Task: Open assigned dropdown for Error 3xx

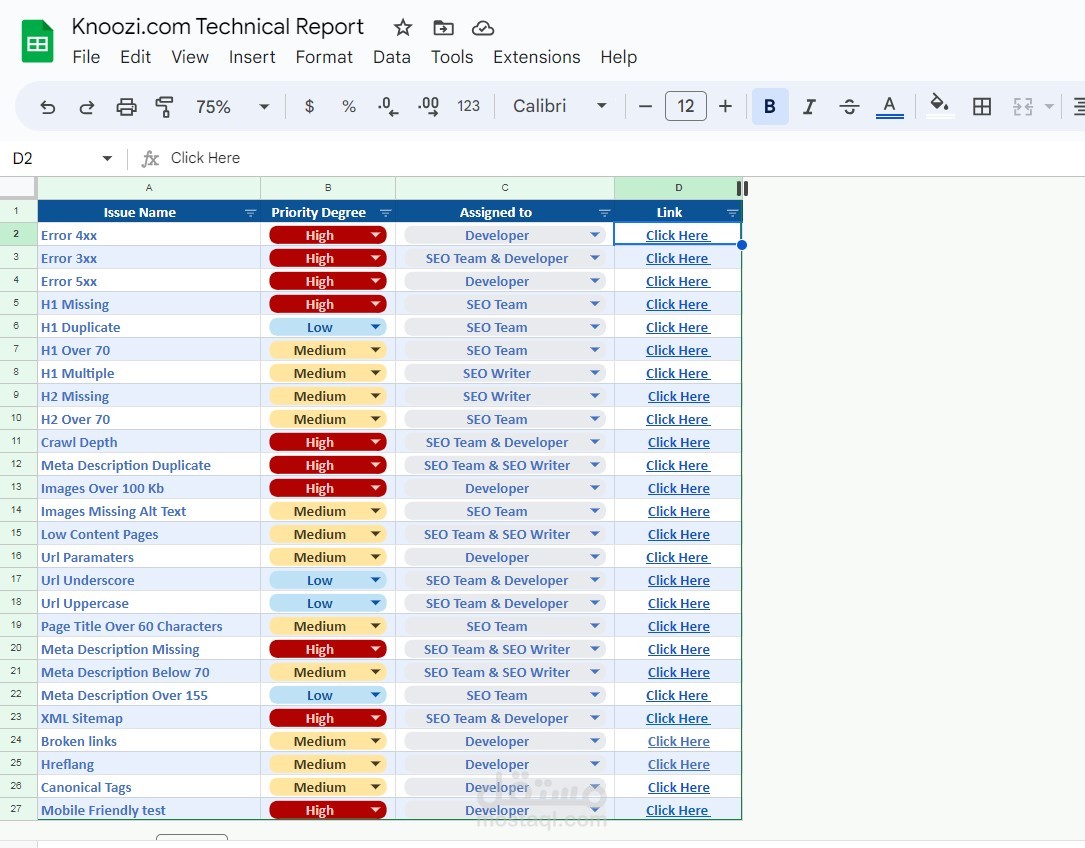Action: [595, 258]
